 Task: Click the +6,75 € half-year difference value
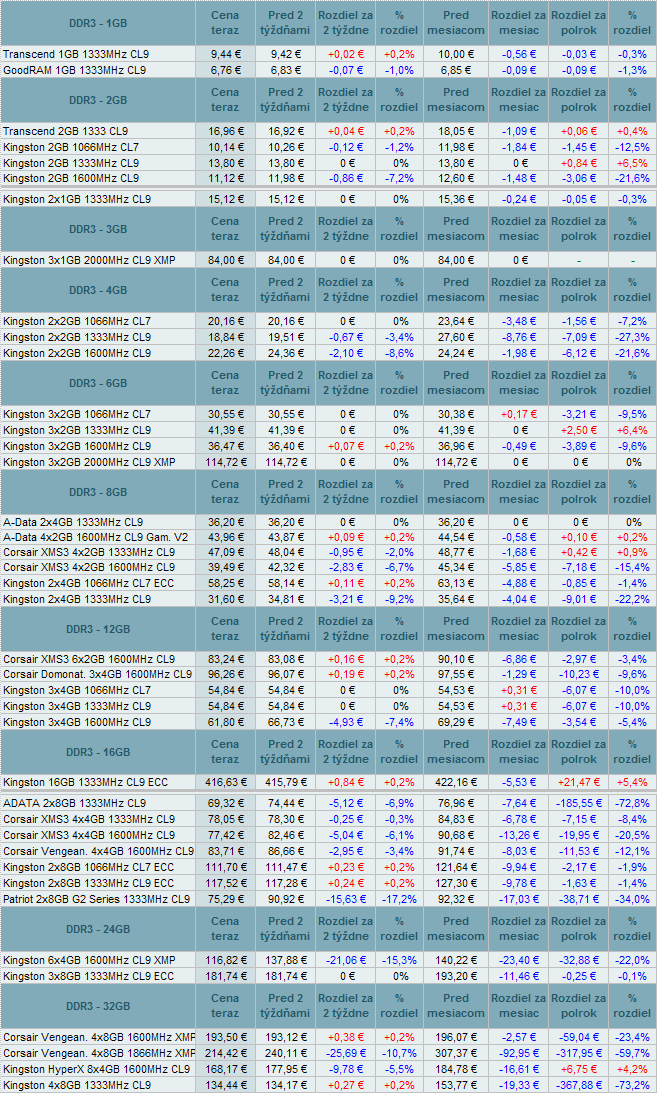click(x=578, y=1069)
